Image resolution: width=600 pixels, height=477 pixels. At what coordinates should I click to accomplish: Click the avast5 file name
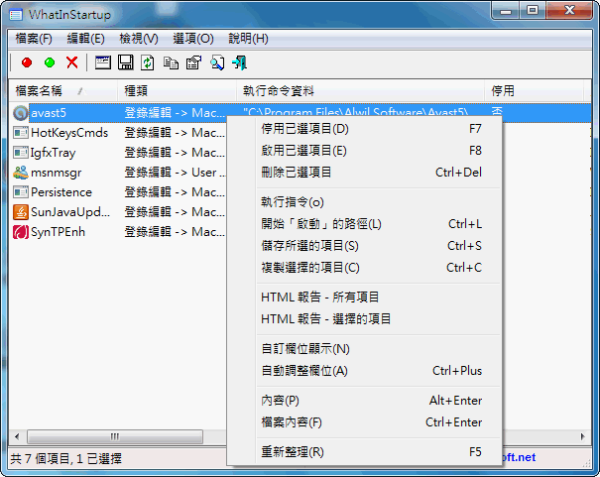click(49, 113)
